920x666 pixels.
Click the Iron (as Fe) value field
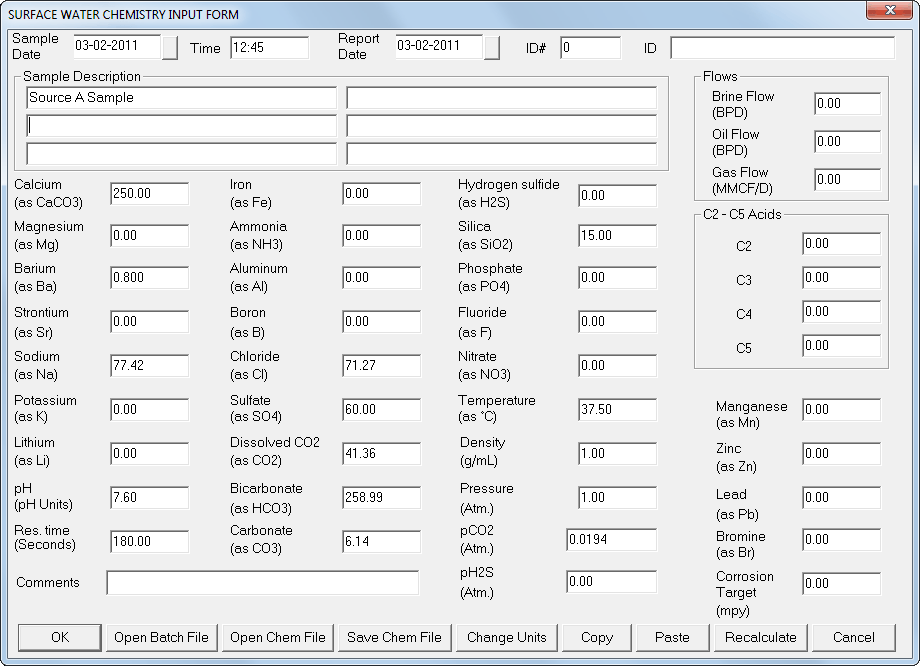coord(381,194)
